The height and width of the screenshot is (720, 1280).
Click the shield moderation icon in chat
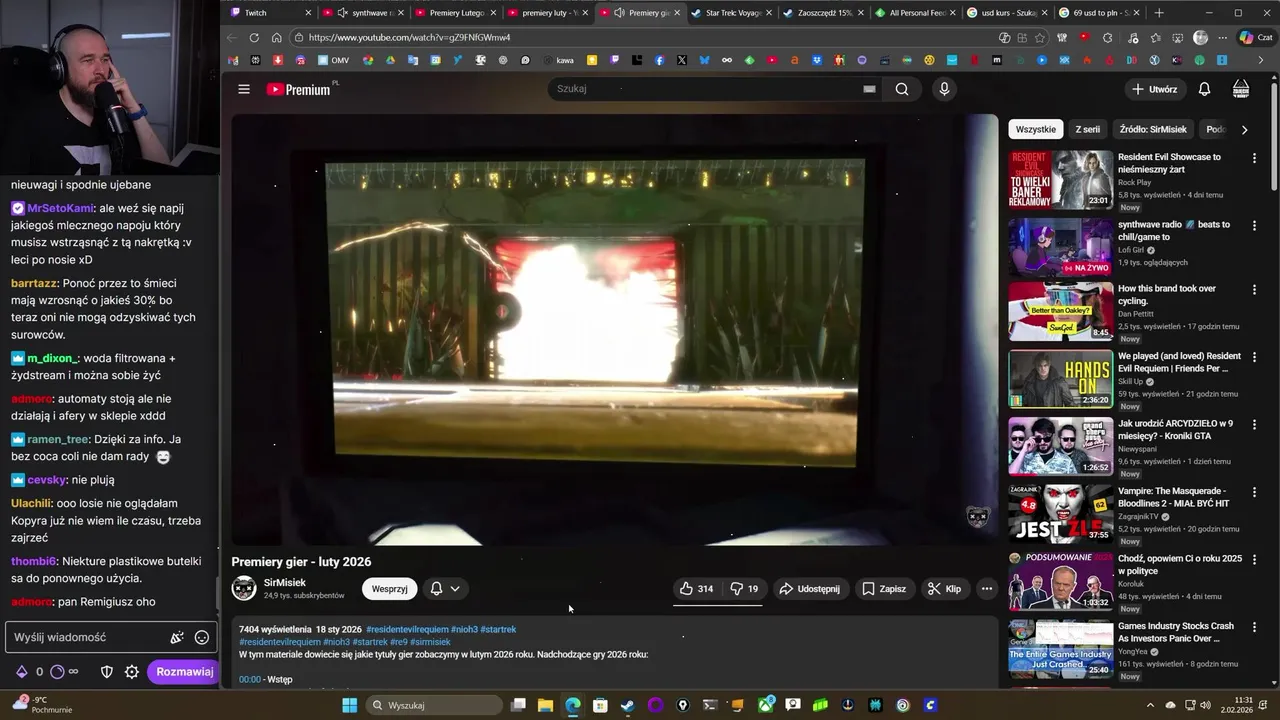pyautogui.click(x=107, y=672)
